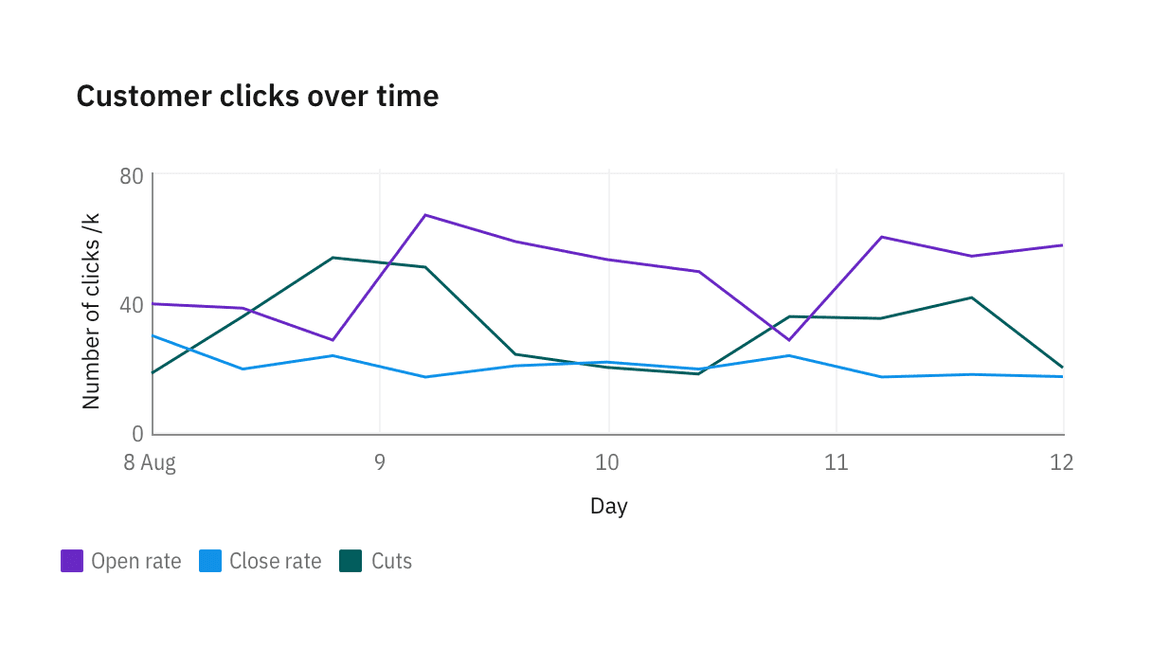Select the Number of clicks /k axis title
1152x648 pixels.
[91, 310]
